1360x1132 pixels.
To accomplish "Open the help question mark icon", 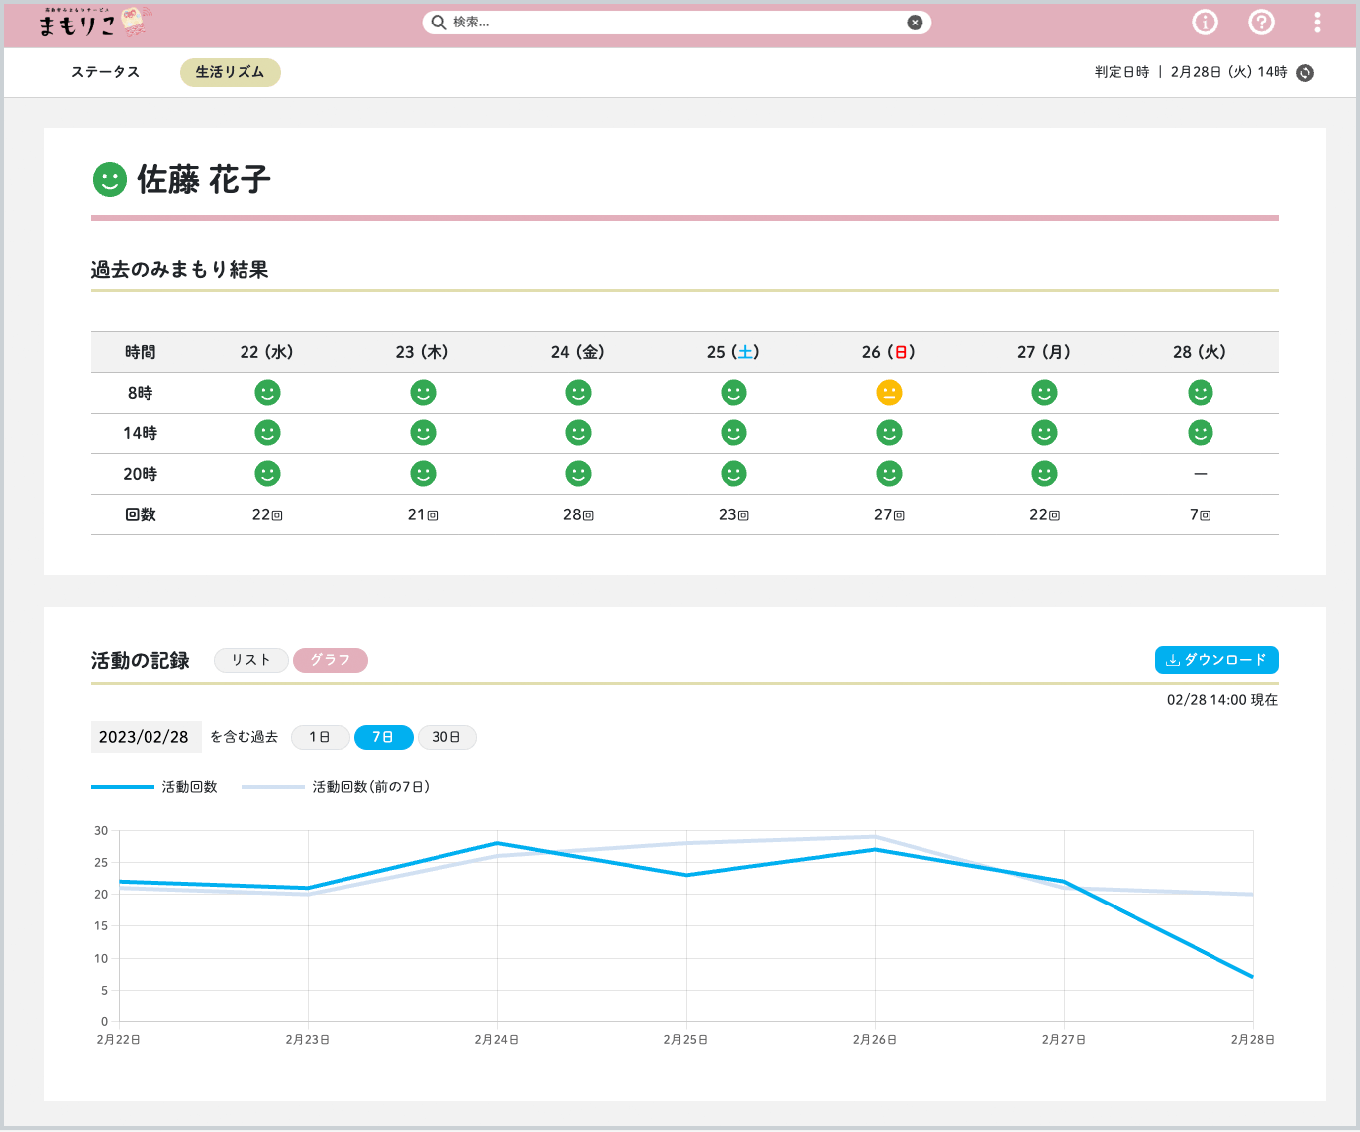I will click(x=1261, y=21).
